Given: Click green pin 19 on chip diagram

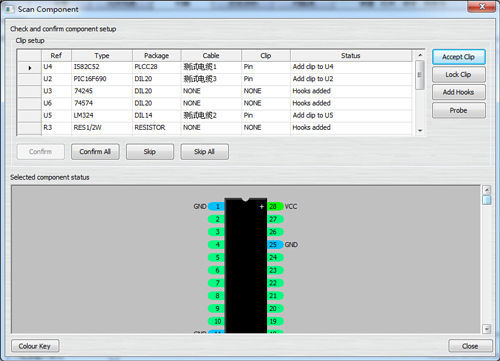Looking at the screenshot, I should pos(275,321).
